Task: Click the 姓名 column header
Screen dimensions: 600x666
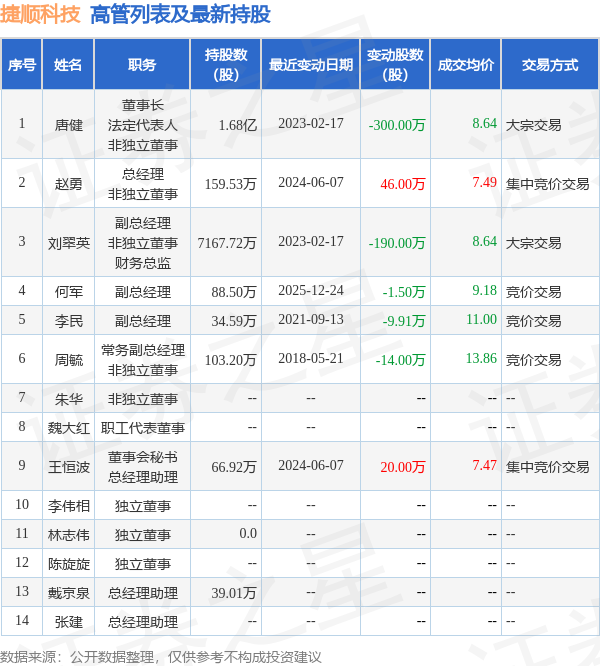Action: [x=68, y=65]
